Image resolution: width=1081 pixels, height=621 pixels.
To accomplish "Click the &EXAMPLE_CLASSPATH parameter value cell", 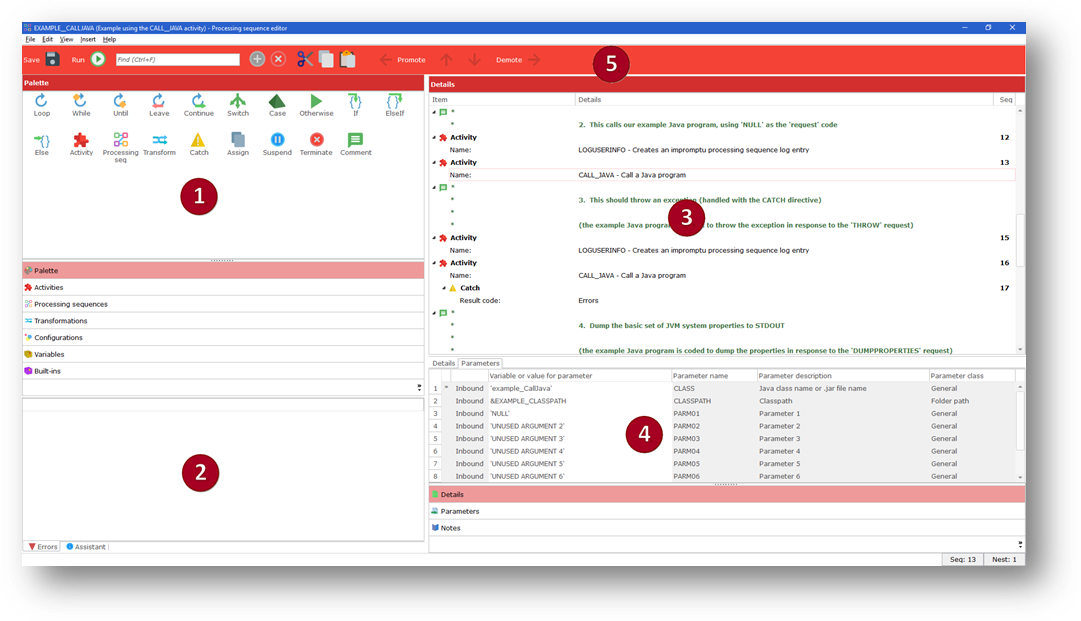I will click(x=579, y=401).
